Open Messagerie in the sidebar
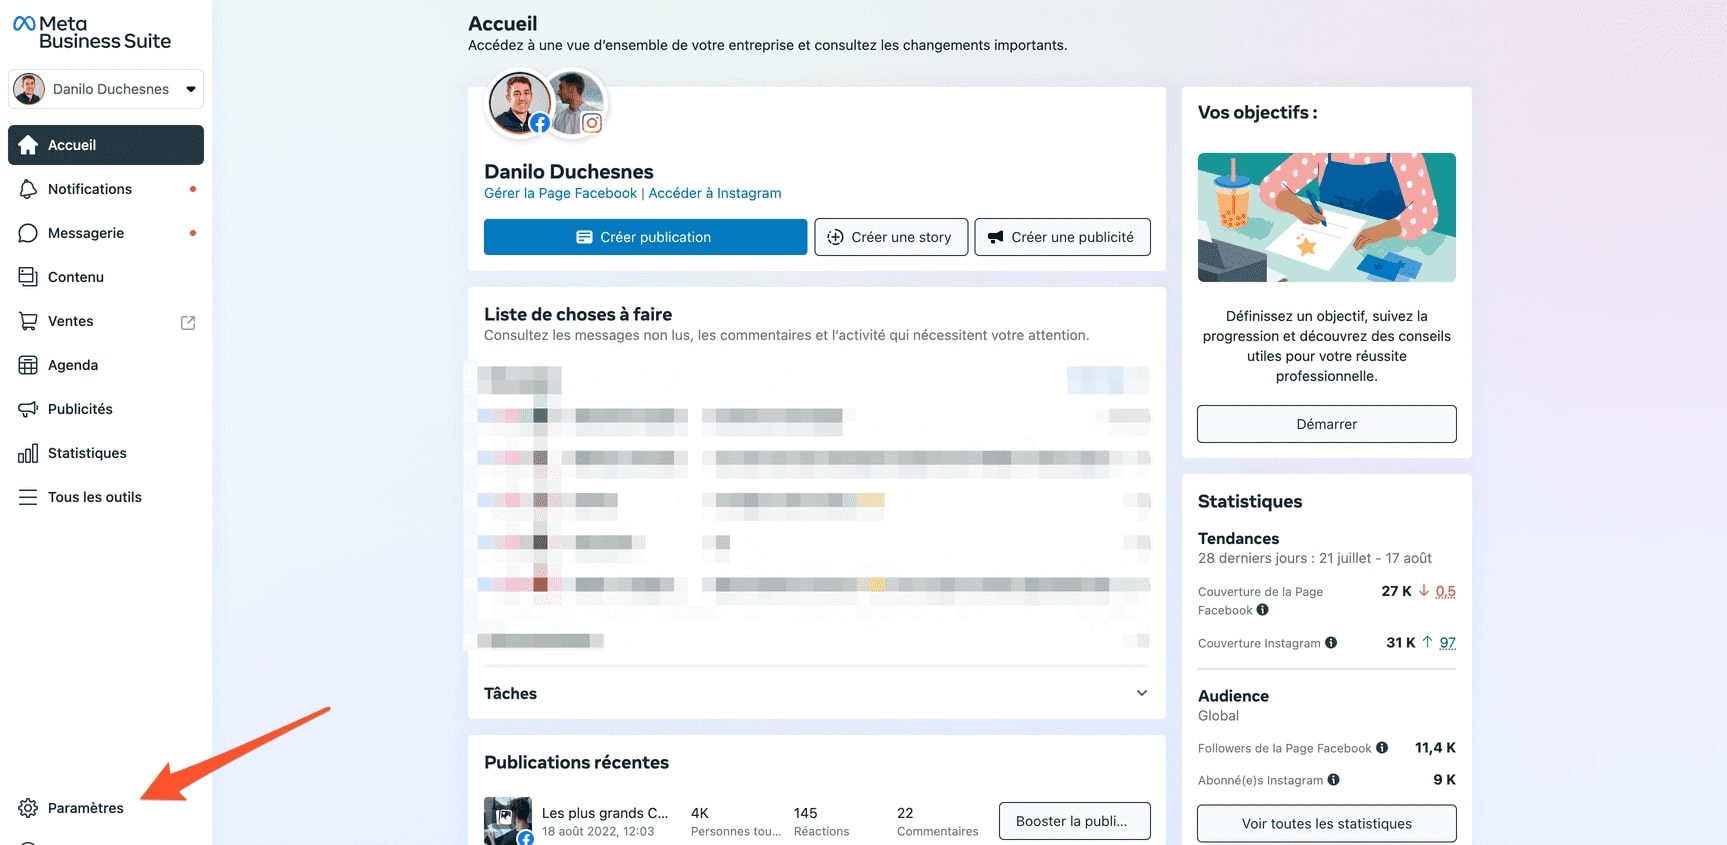 point(106,233)
